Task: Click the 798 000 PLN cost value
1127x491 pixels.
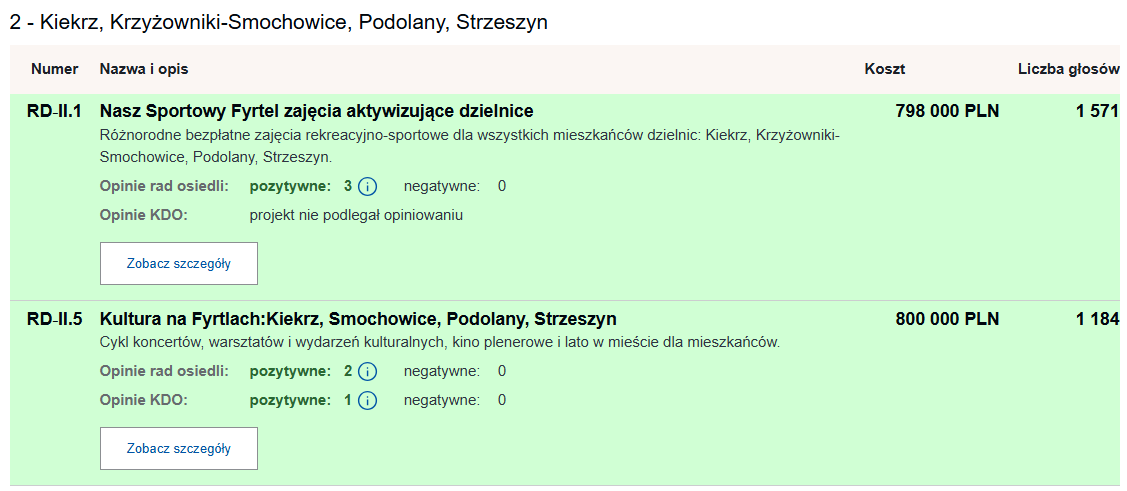Action: click(947, 111)
